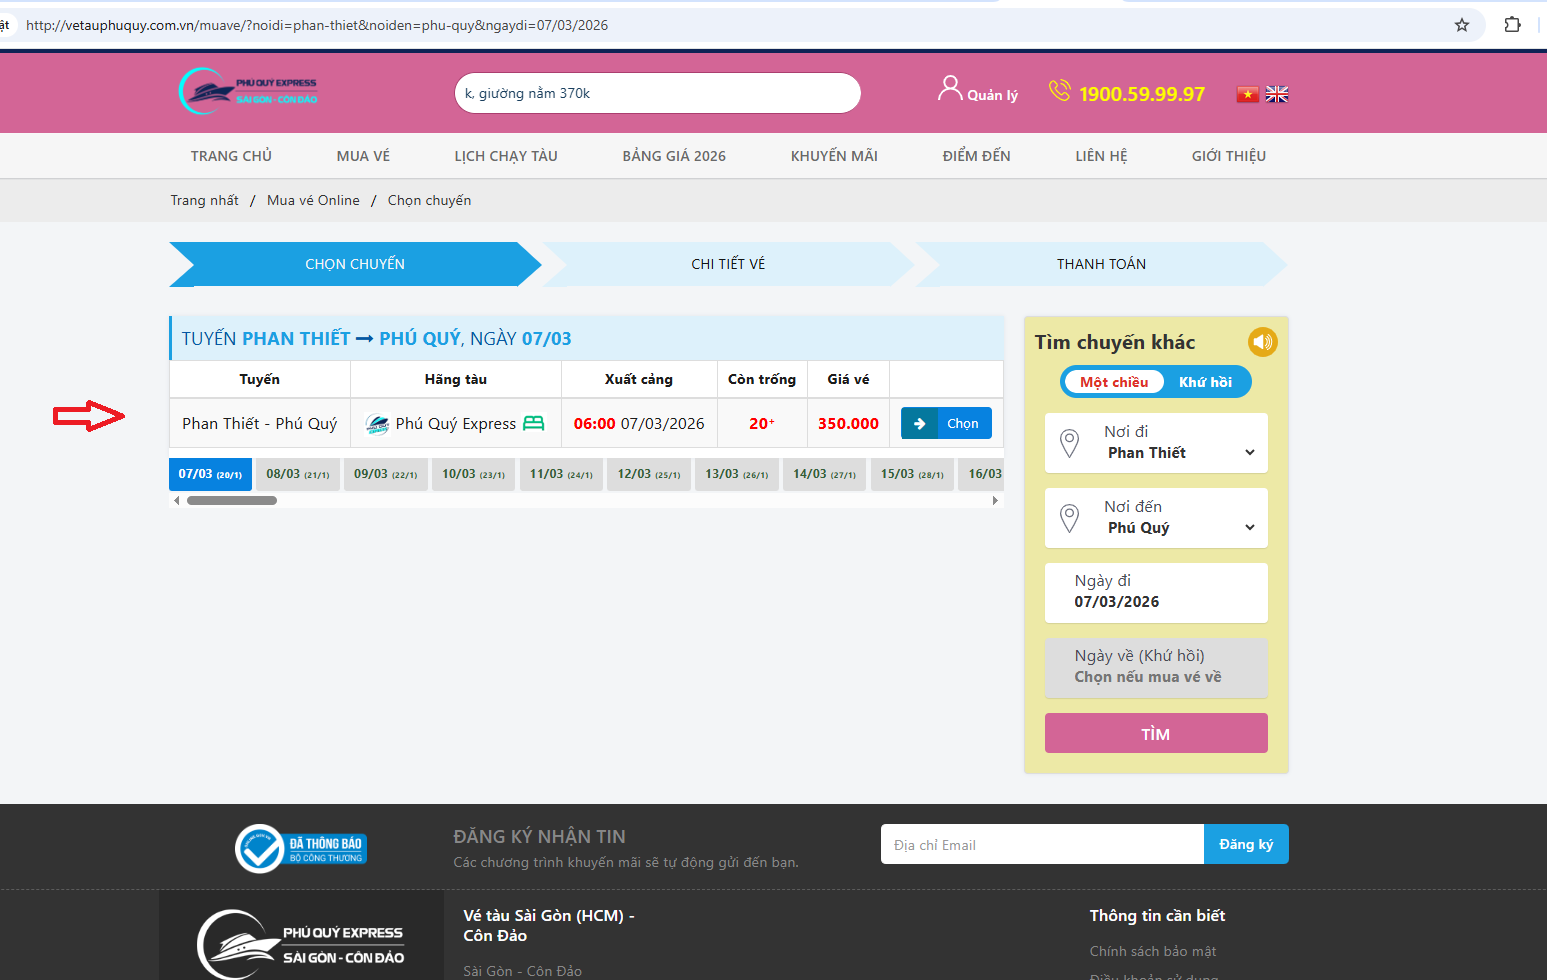Select the Một chiều one-way option
This screenshot has width=1547, height=980.
(1113, 382)
